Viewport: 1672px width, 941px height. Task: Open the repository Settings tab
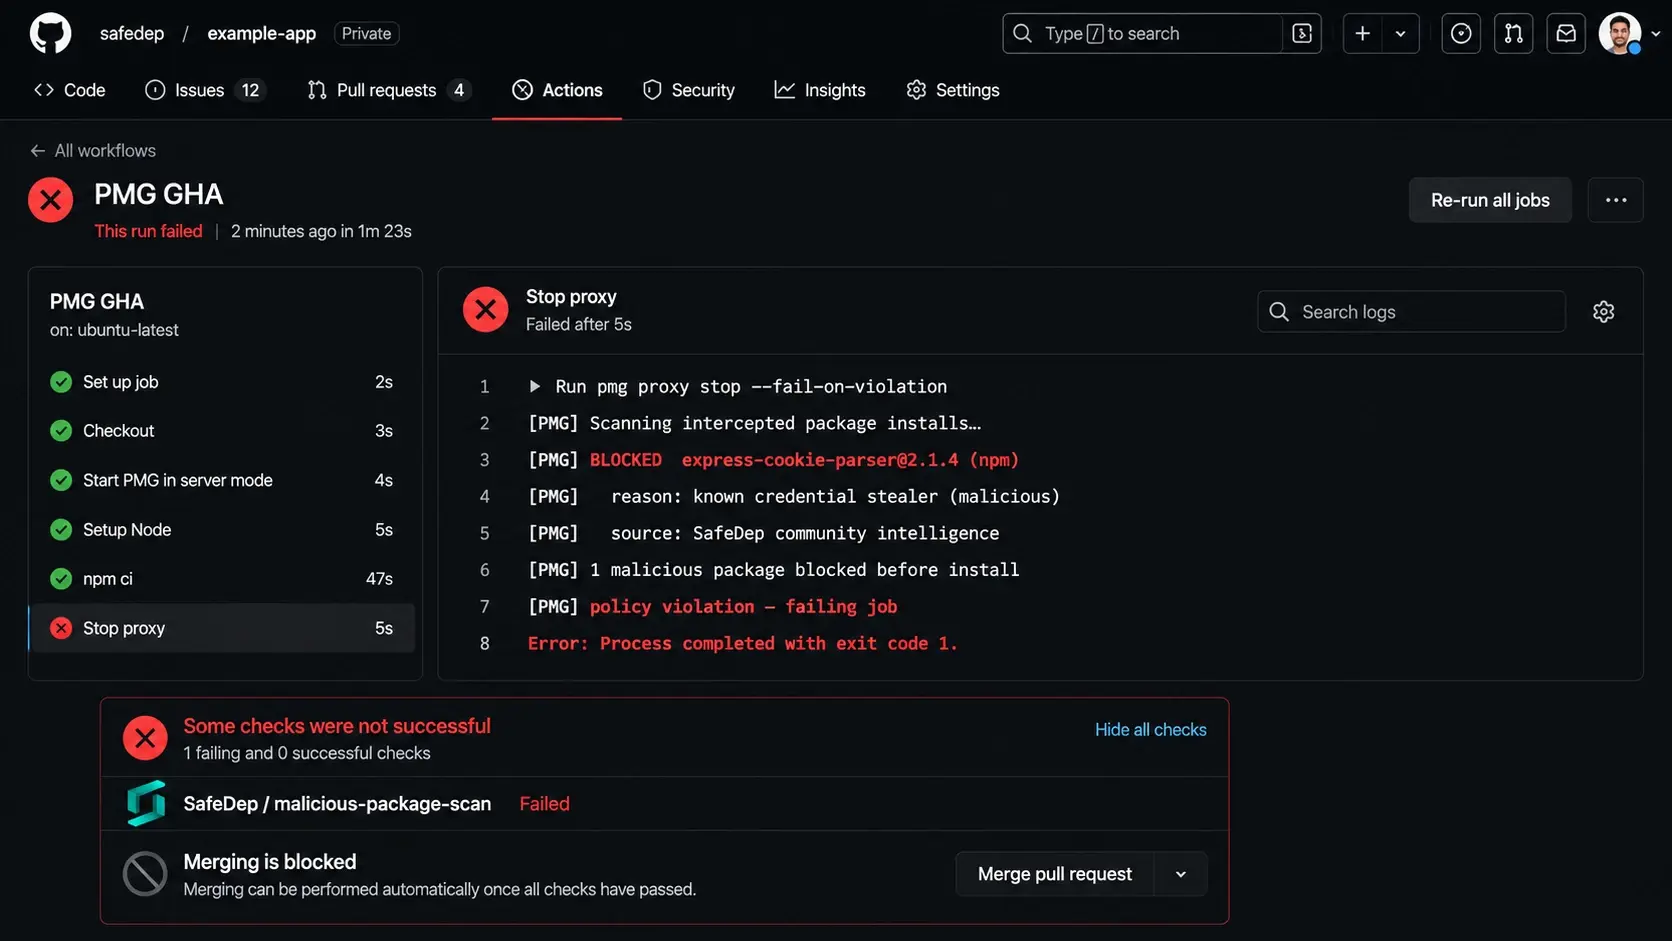(x=952, y=90)
